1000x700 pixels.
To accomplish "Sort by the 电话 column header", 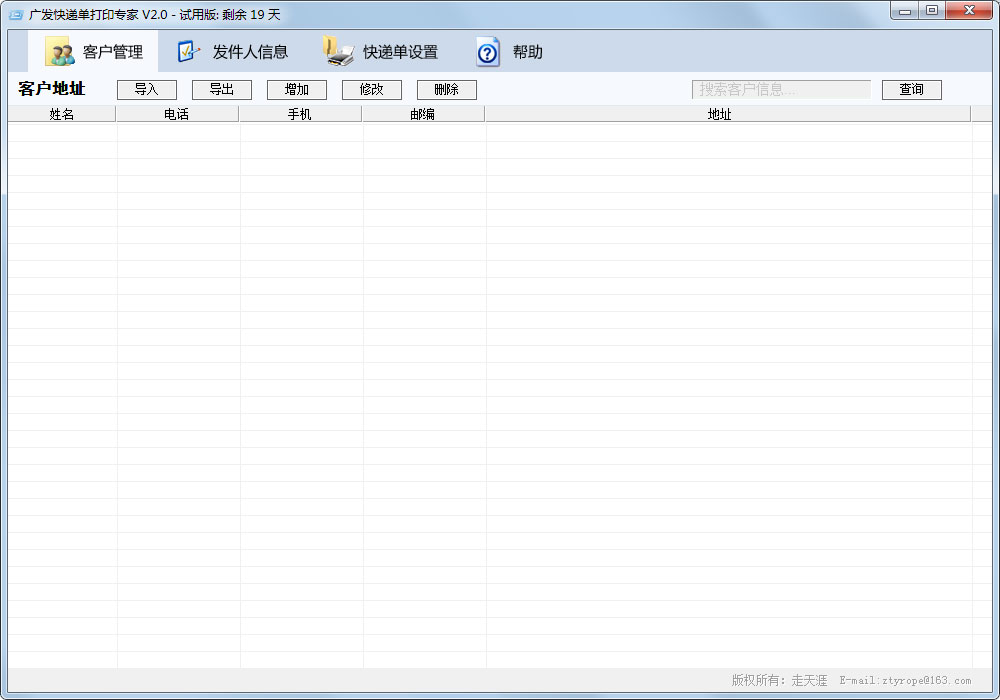I will tap(177, 114).
